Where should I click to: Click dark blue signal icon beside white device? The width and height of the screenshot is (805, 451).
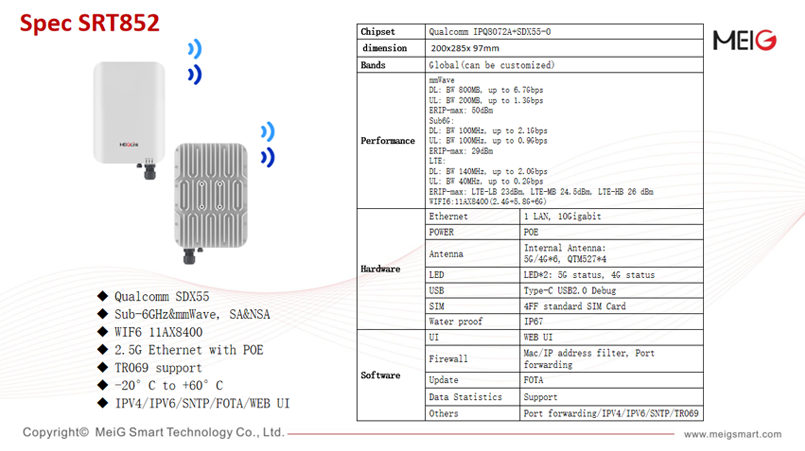(x=198, y=73)
